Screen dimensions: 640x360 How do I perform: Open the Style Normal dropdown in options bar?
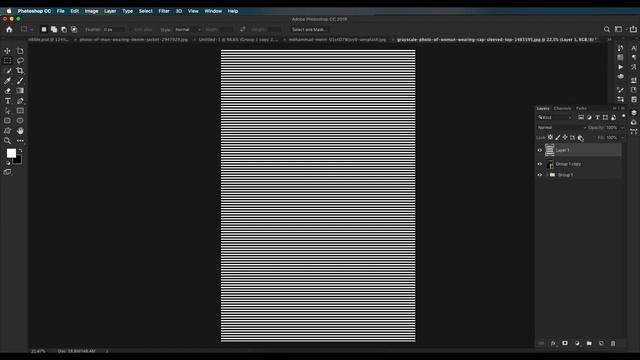pyautogui.click(x=188, y=29)
